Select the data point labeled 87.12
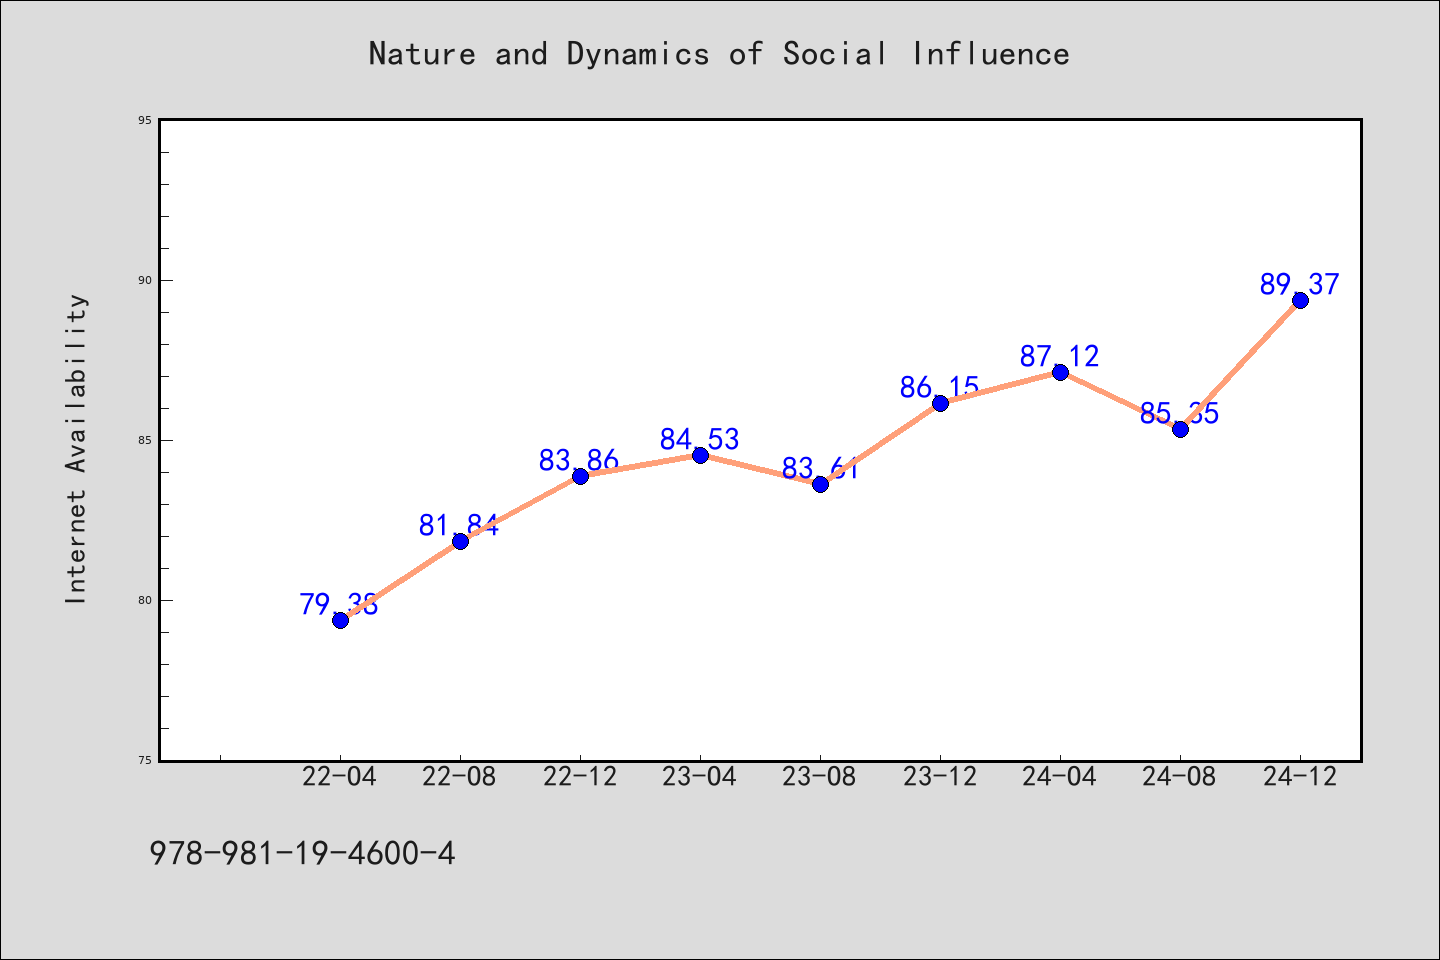The width and height of the screenshot is (1440, 960). tap(1060, 372)
